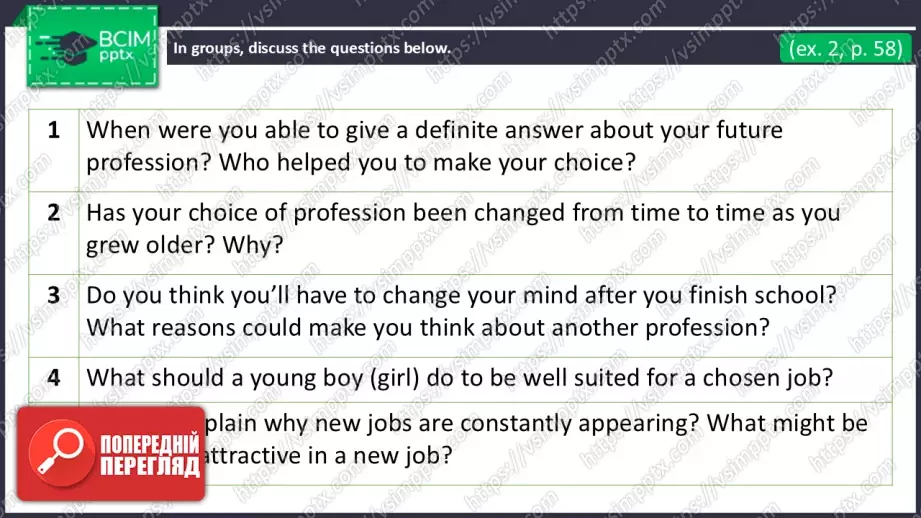Screen dimensions: 921x518
Task: Select the line 'What reasons could make you think about another profession?'
Action: (427, 327)
